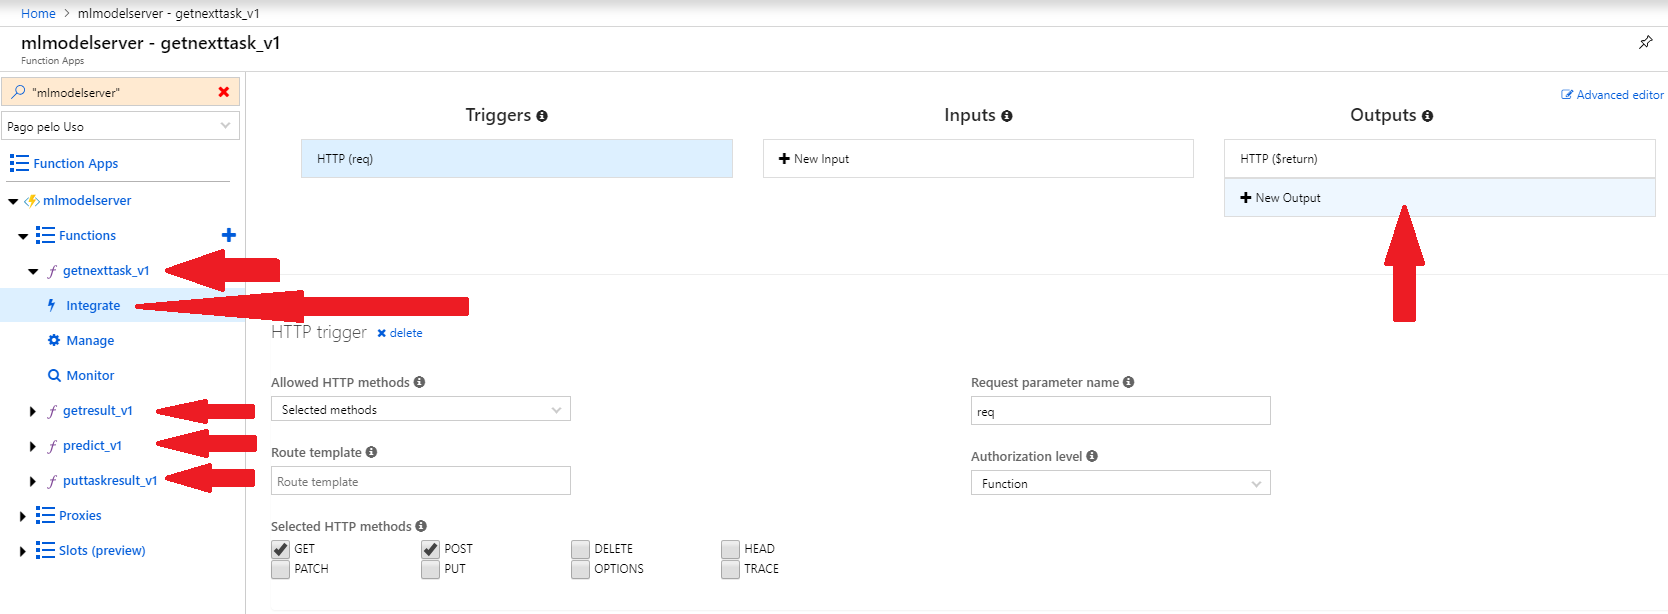Show info for Request parameter name
The image size is (1668, 614).
click(x=1128, y=382)
